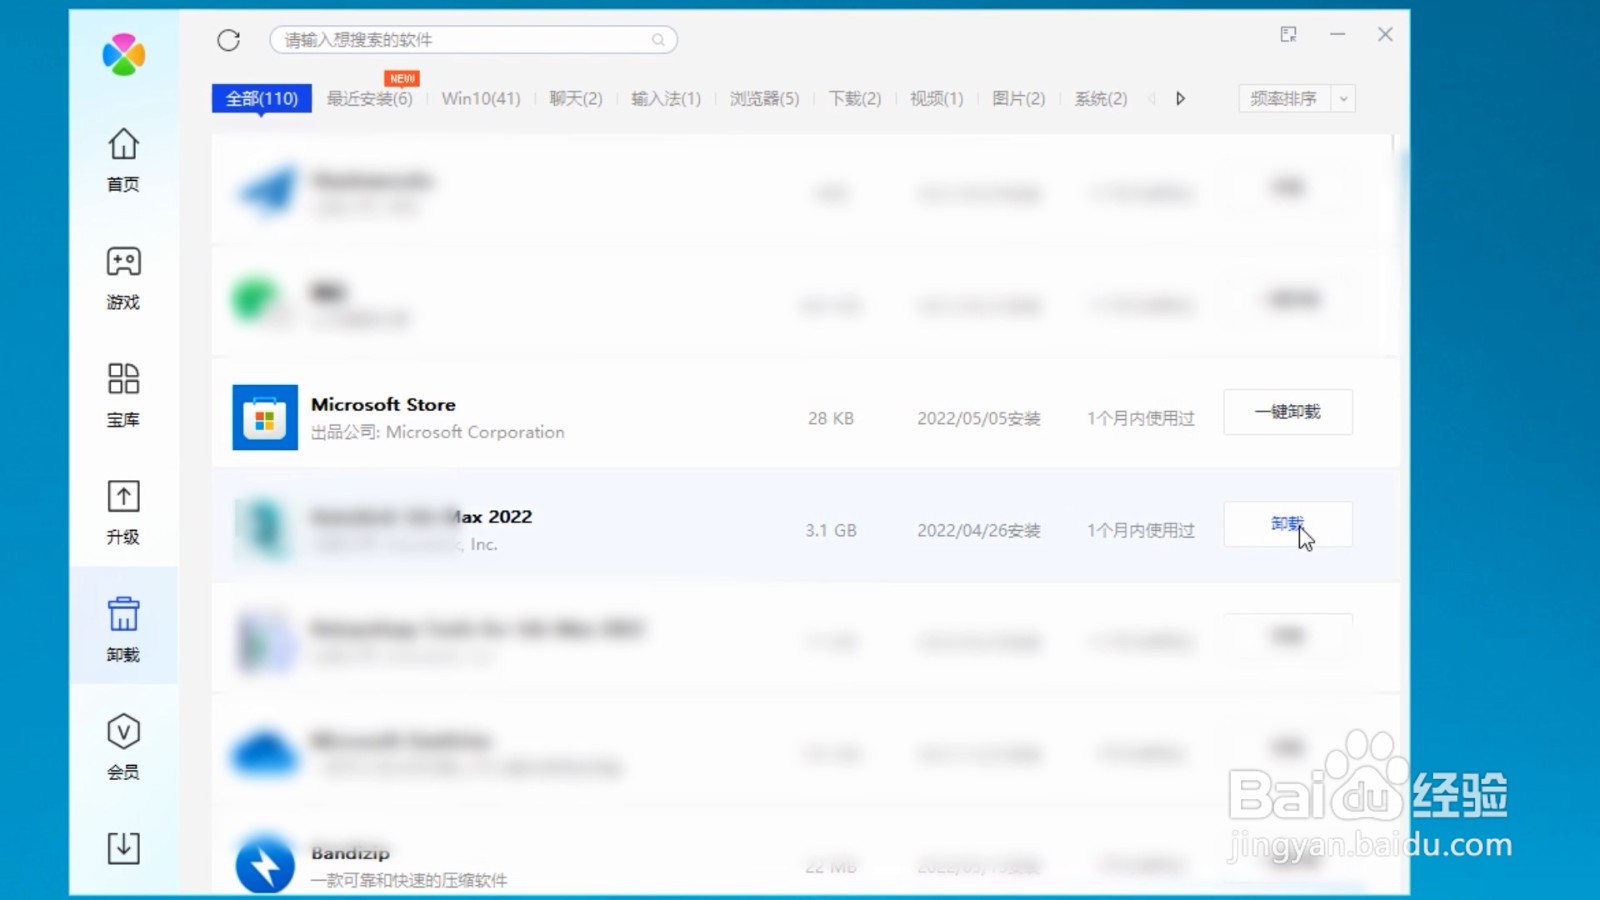The width and height of the screenshot is (1600, 900).
Task: Click Microsoft Store name text
Action: (383, 404)
